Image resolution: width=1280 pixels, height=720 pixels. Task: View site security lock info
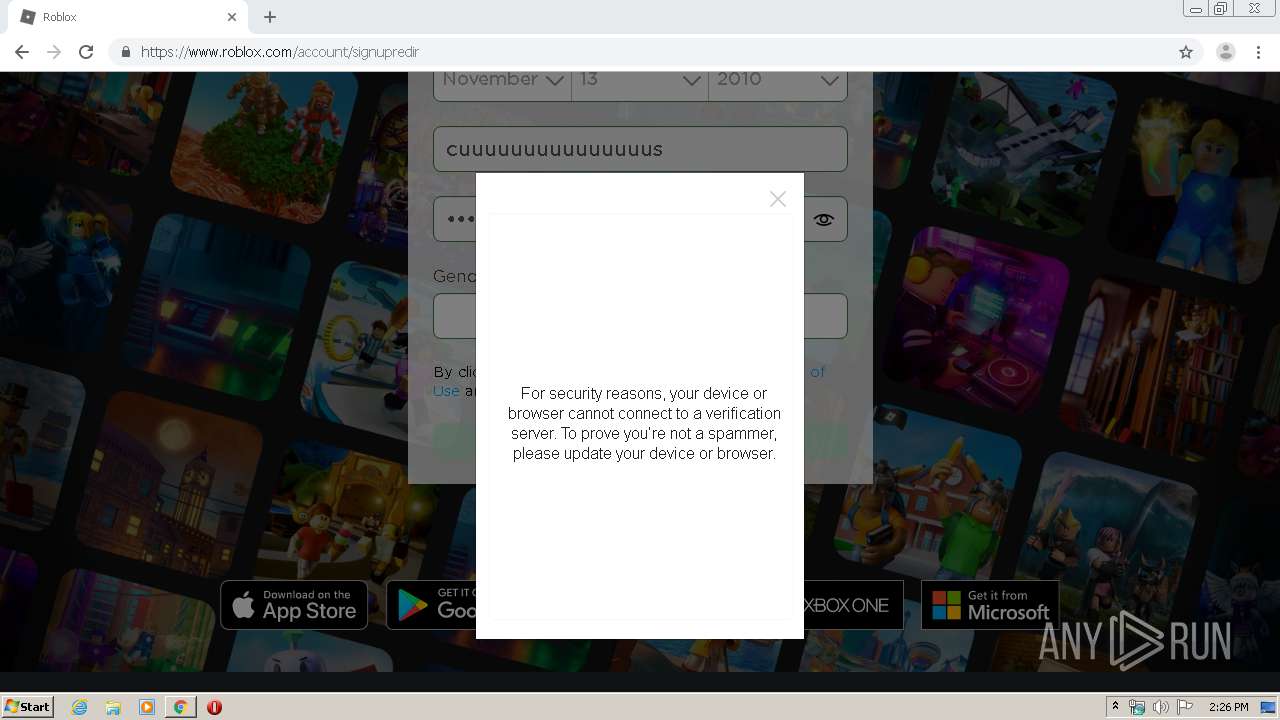coord(125,52)
